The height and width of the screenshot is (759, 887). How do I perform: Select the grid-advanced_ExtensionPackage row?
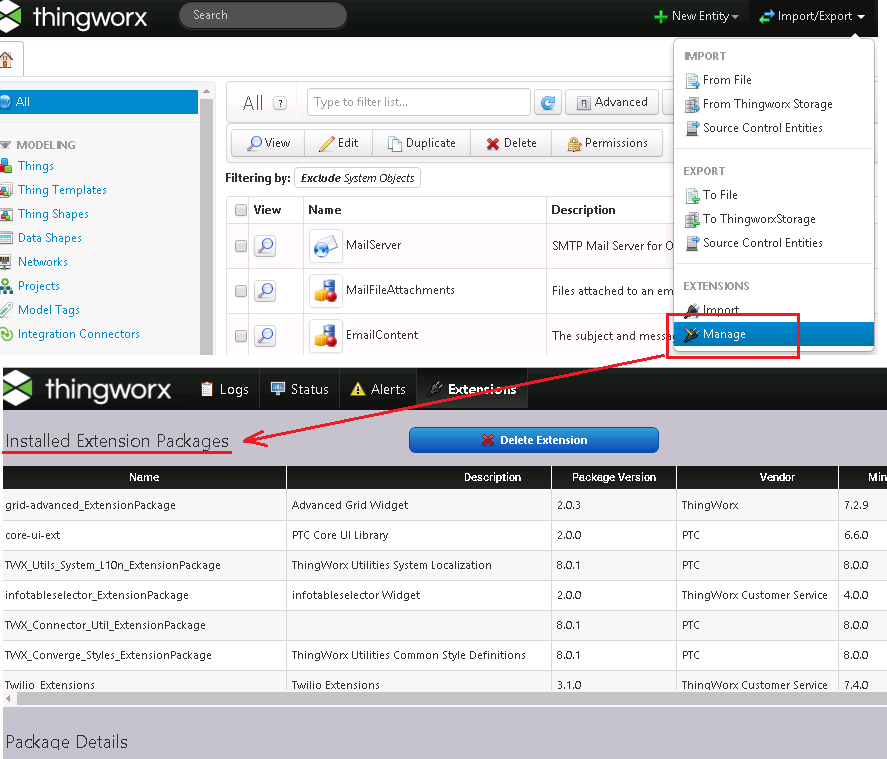click(445, 505)
